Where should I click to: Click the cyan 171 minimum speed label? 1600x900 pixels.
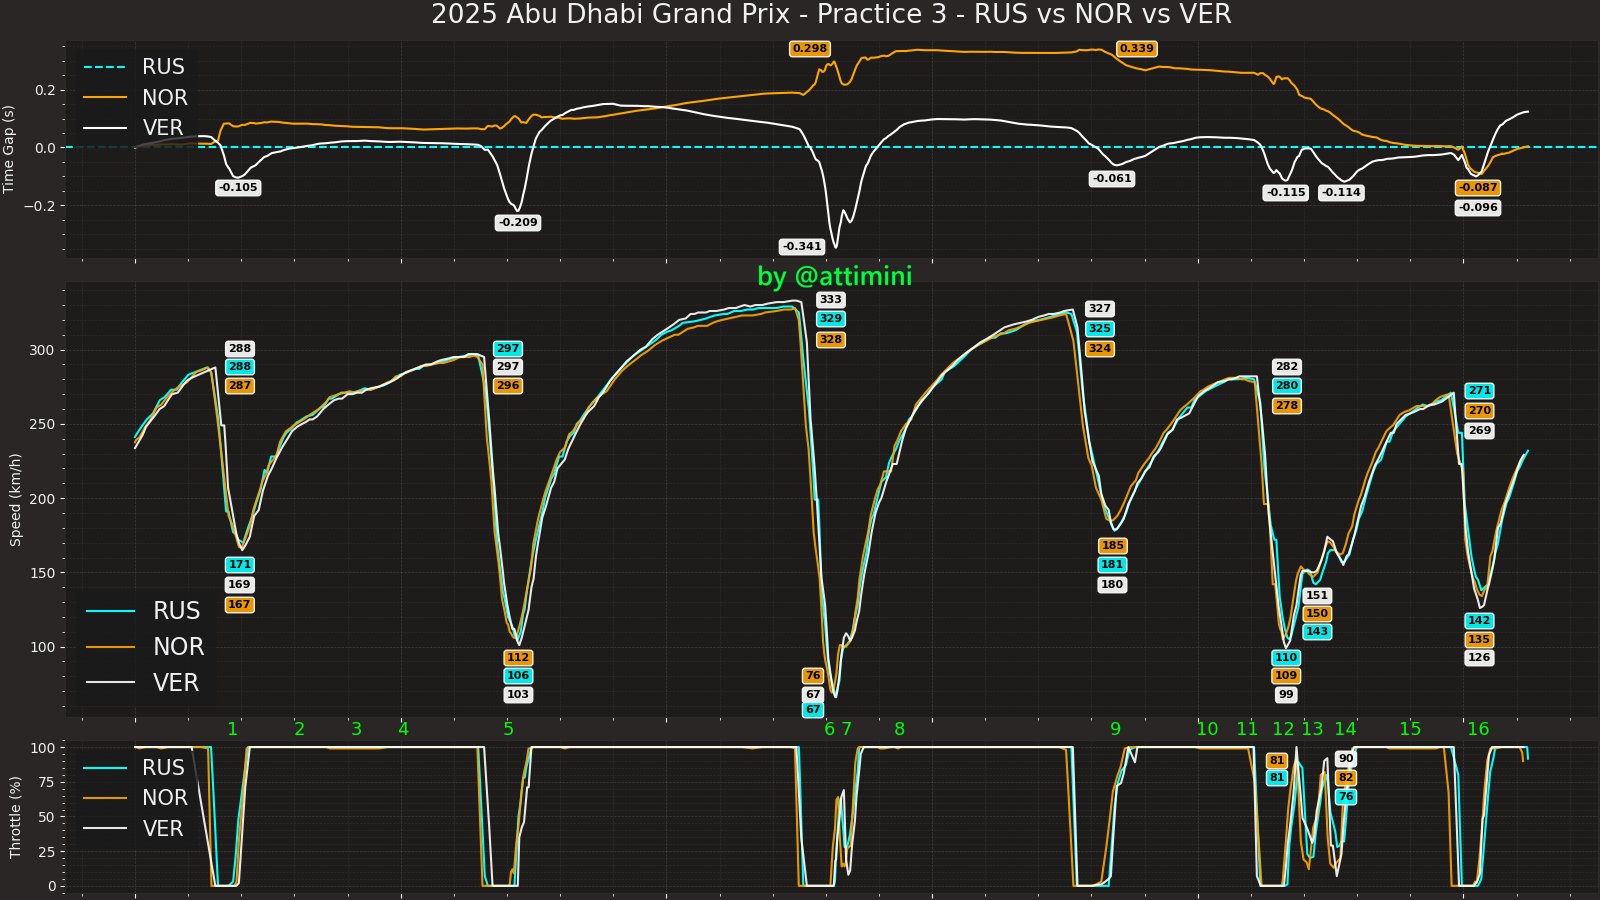239,565
